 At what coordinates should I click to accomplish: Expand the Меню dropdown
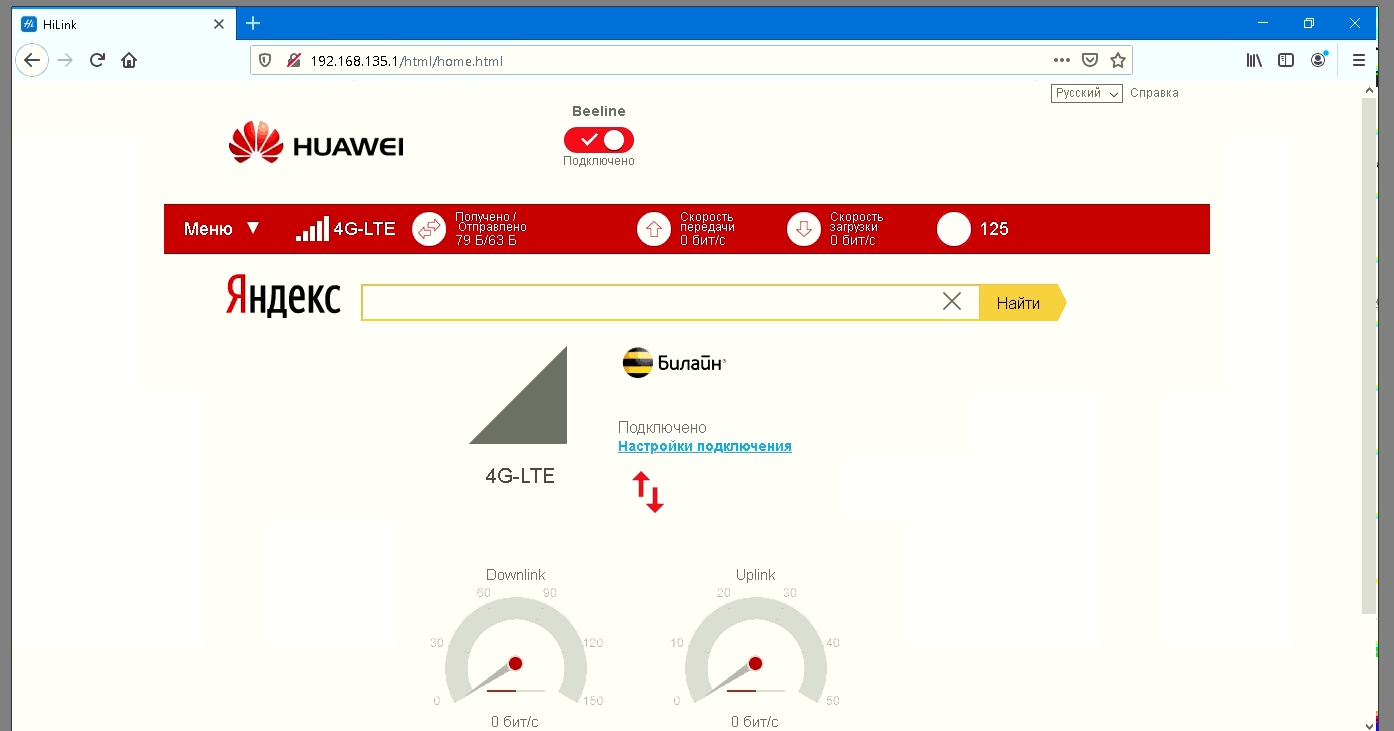(x=221, y=229)
